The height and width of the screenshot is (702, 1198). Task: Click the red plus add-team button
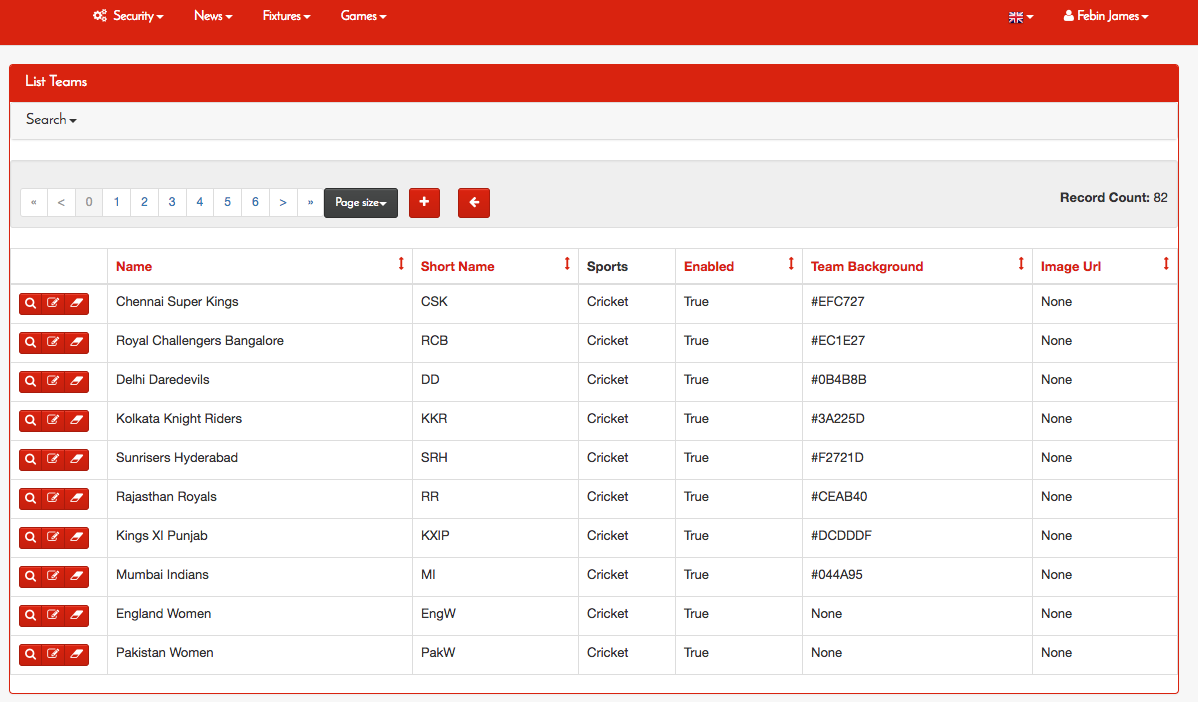point(424,202)
